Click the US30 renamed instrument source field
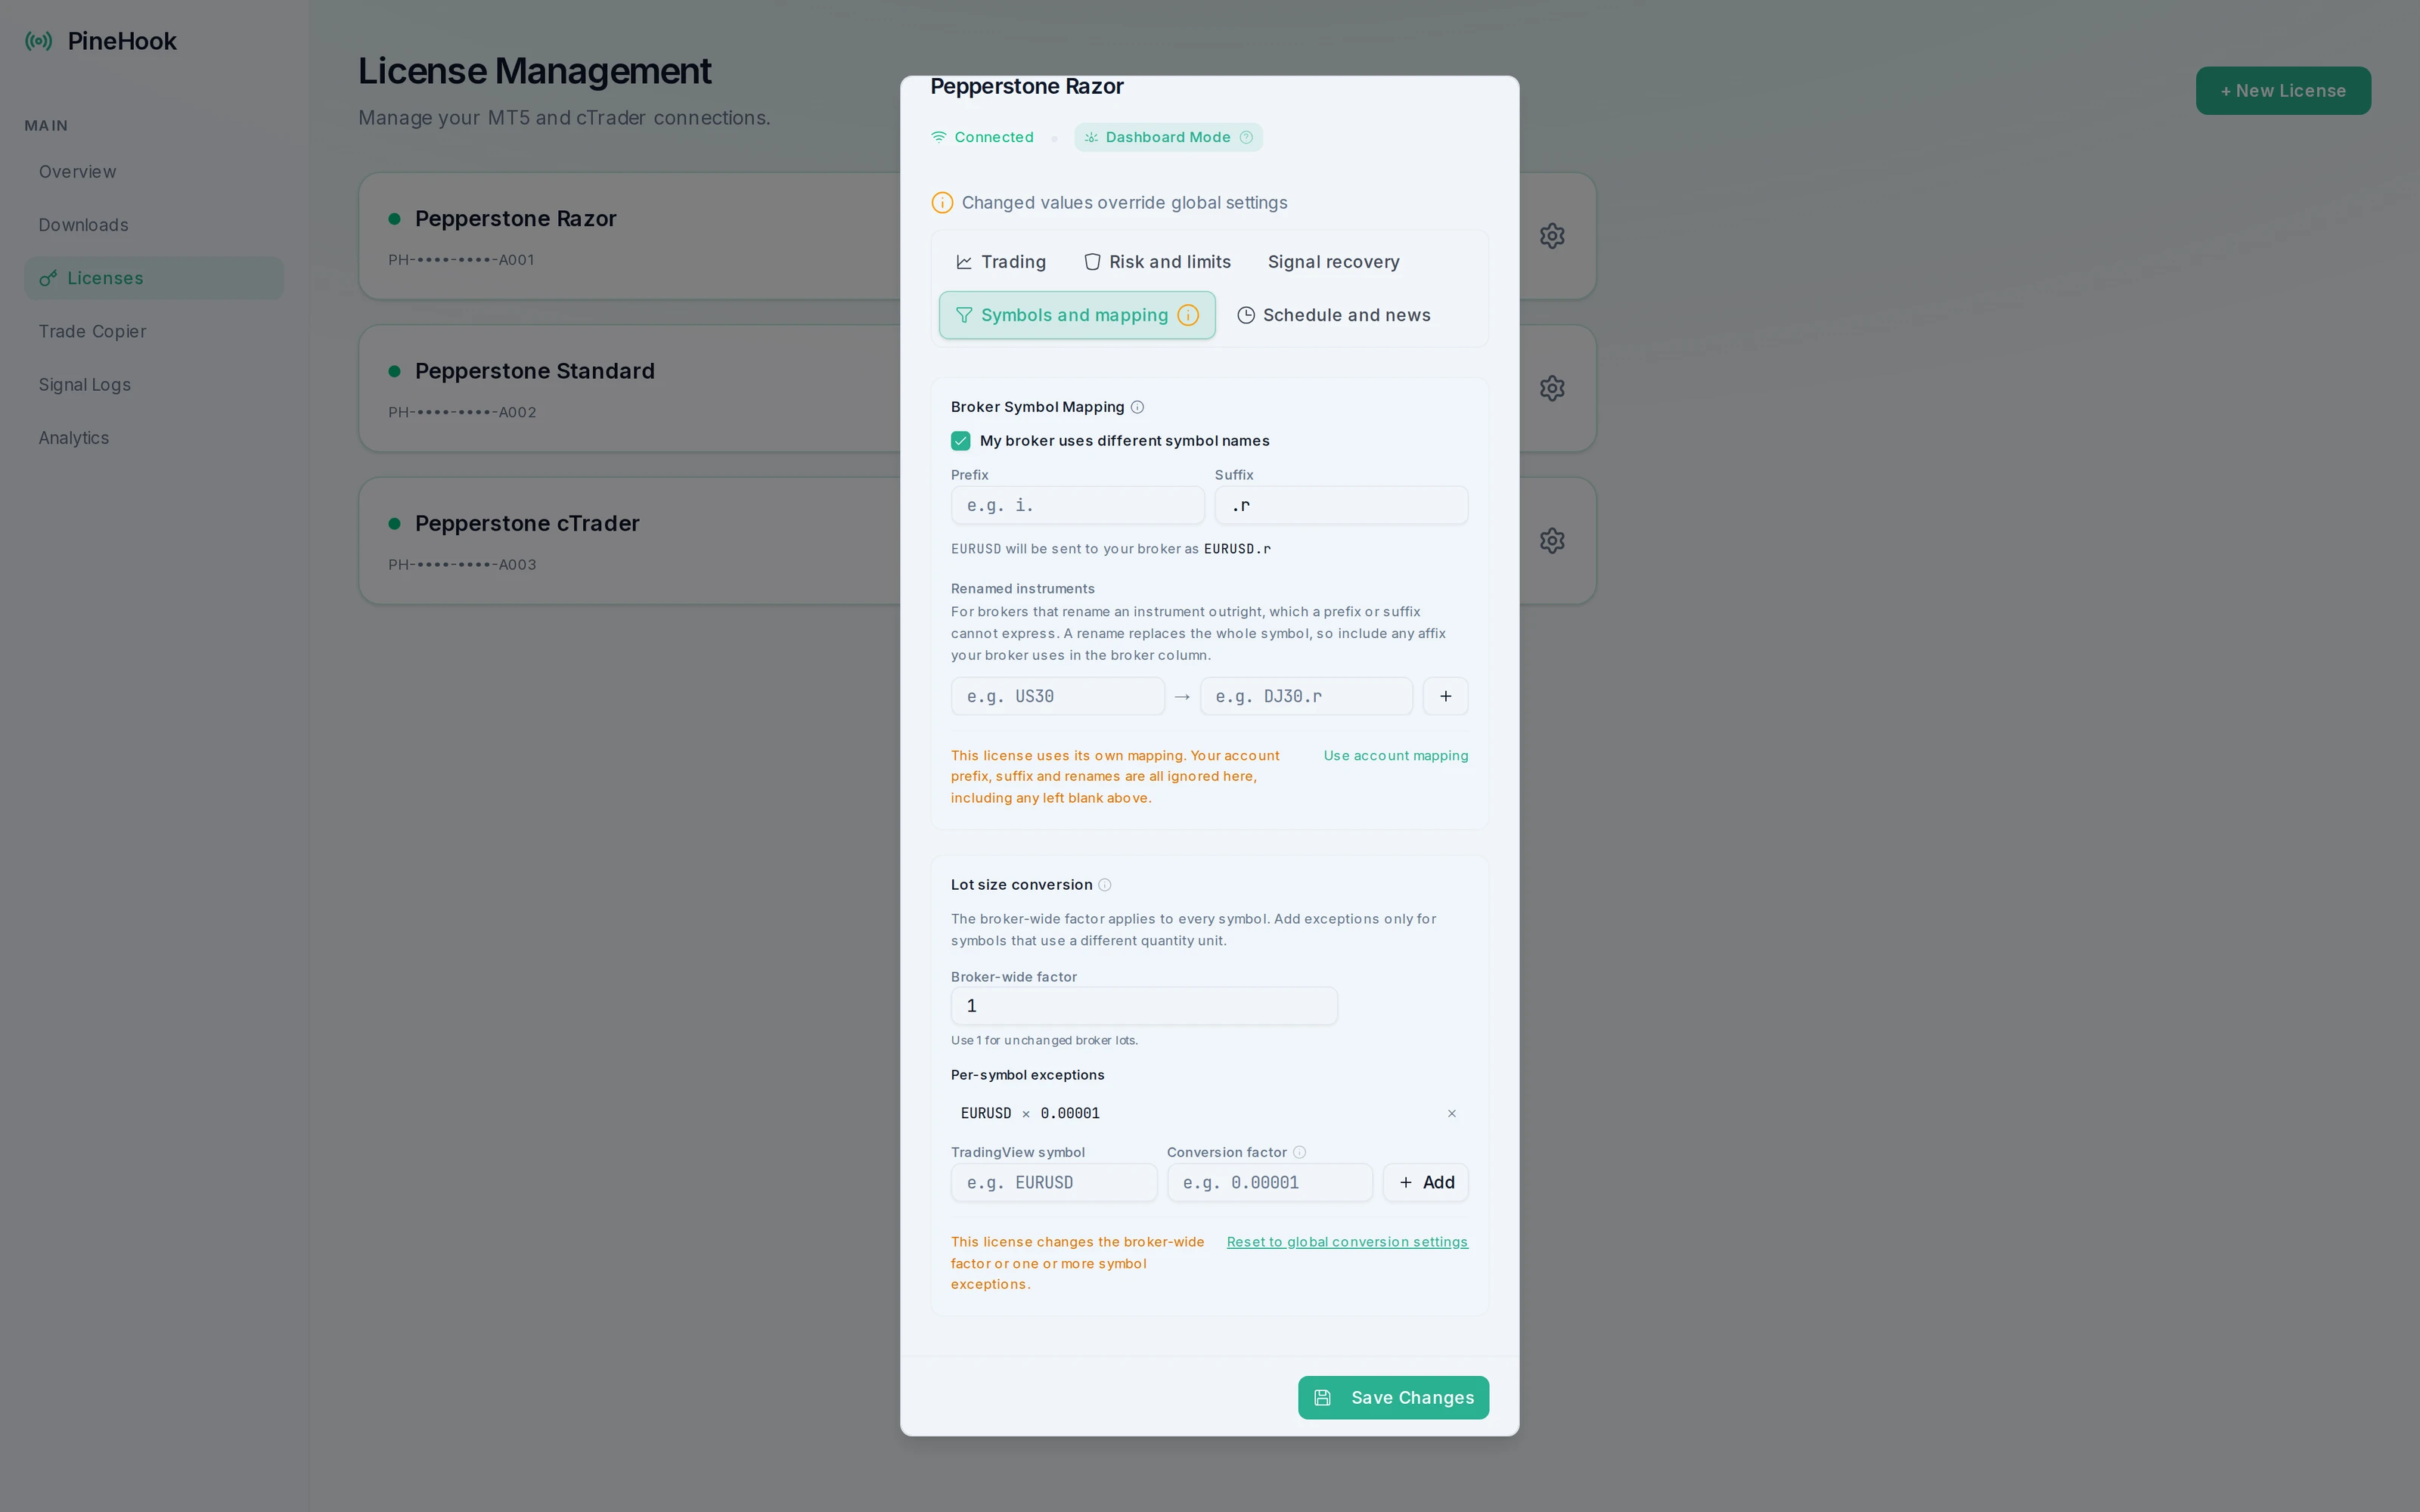Image resolution: width=2420 pixels, height=1512 pixels. [x=1057, y=696]
